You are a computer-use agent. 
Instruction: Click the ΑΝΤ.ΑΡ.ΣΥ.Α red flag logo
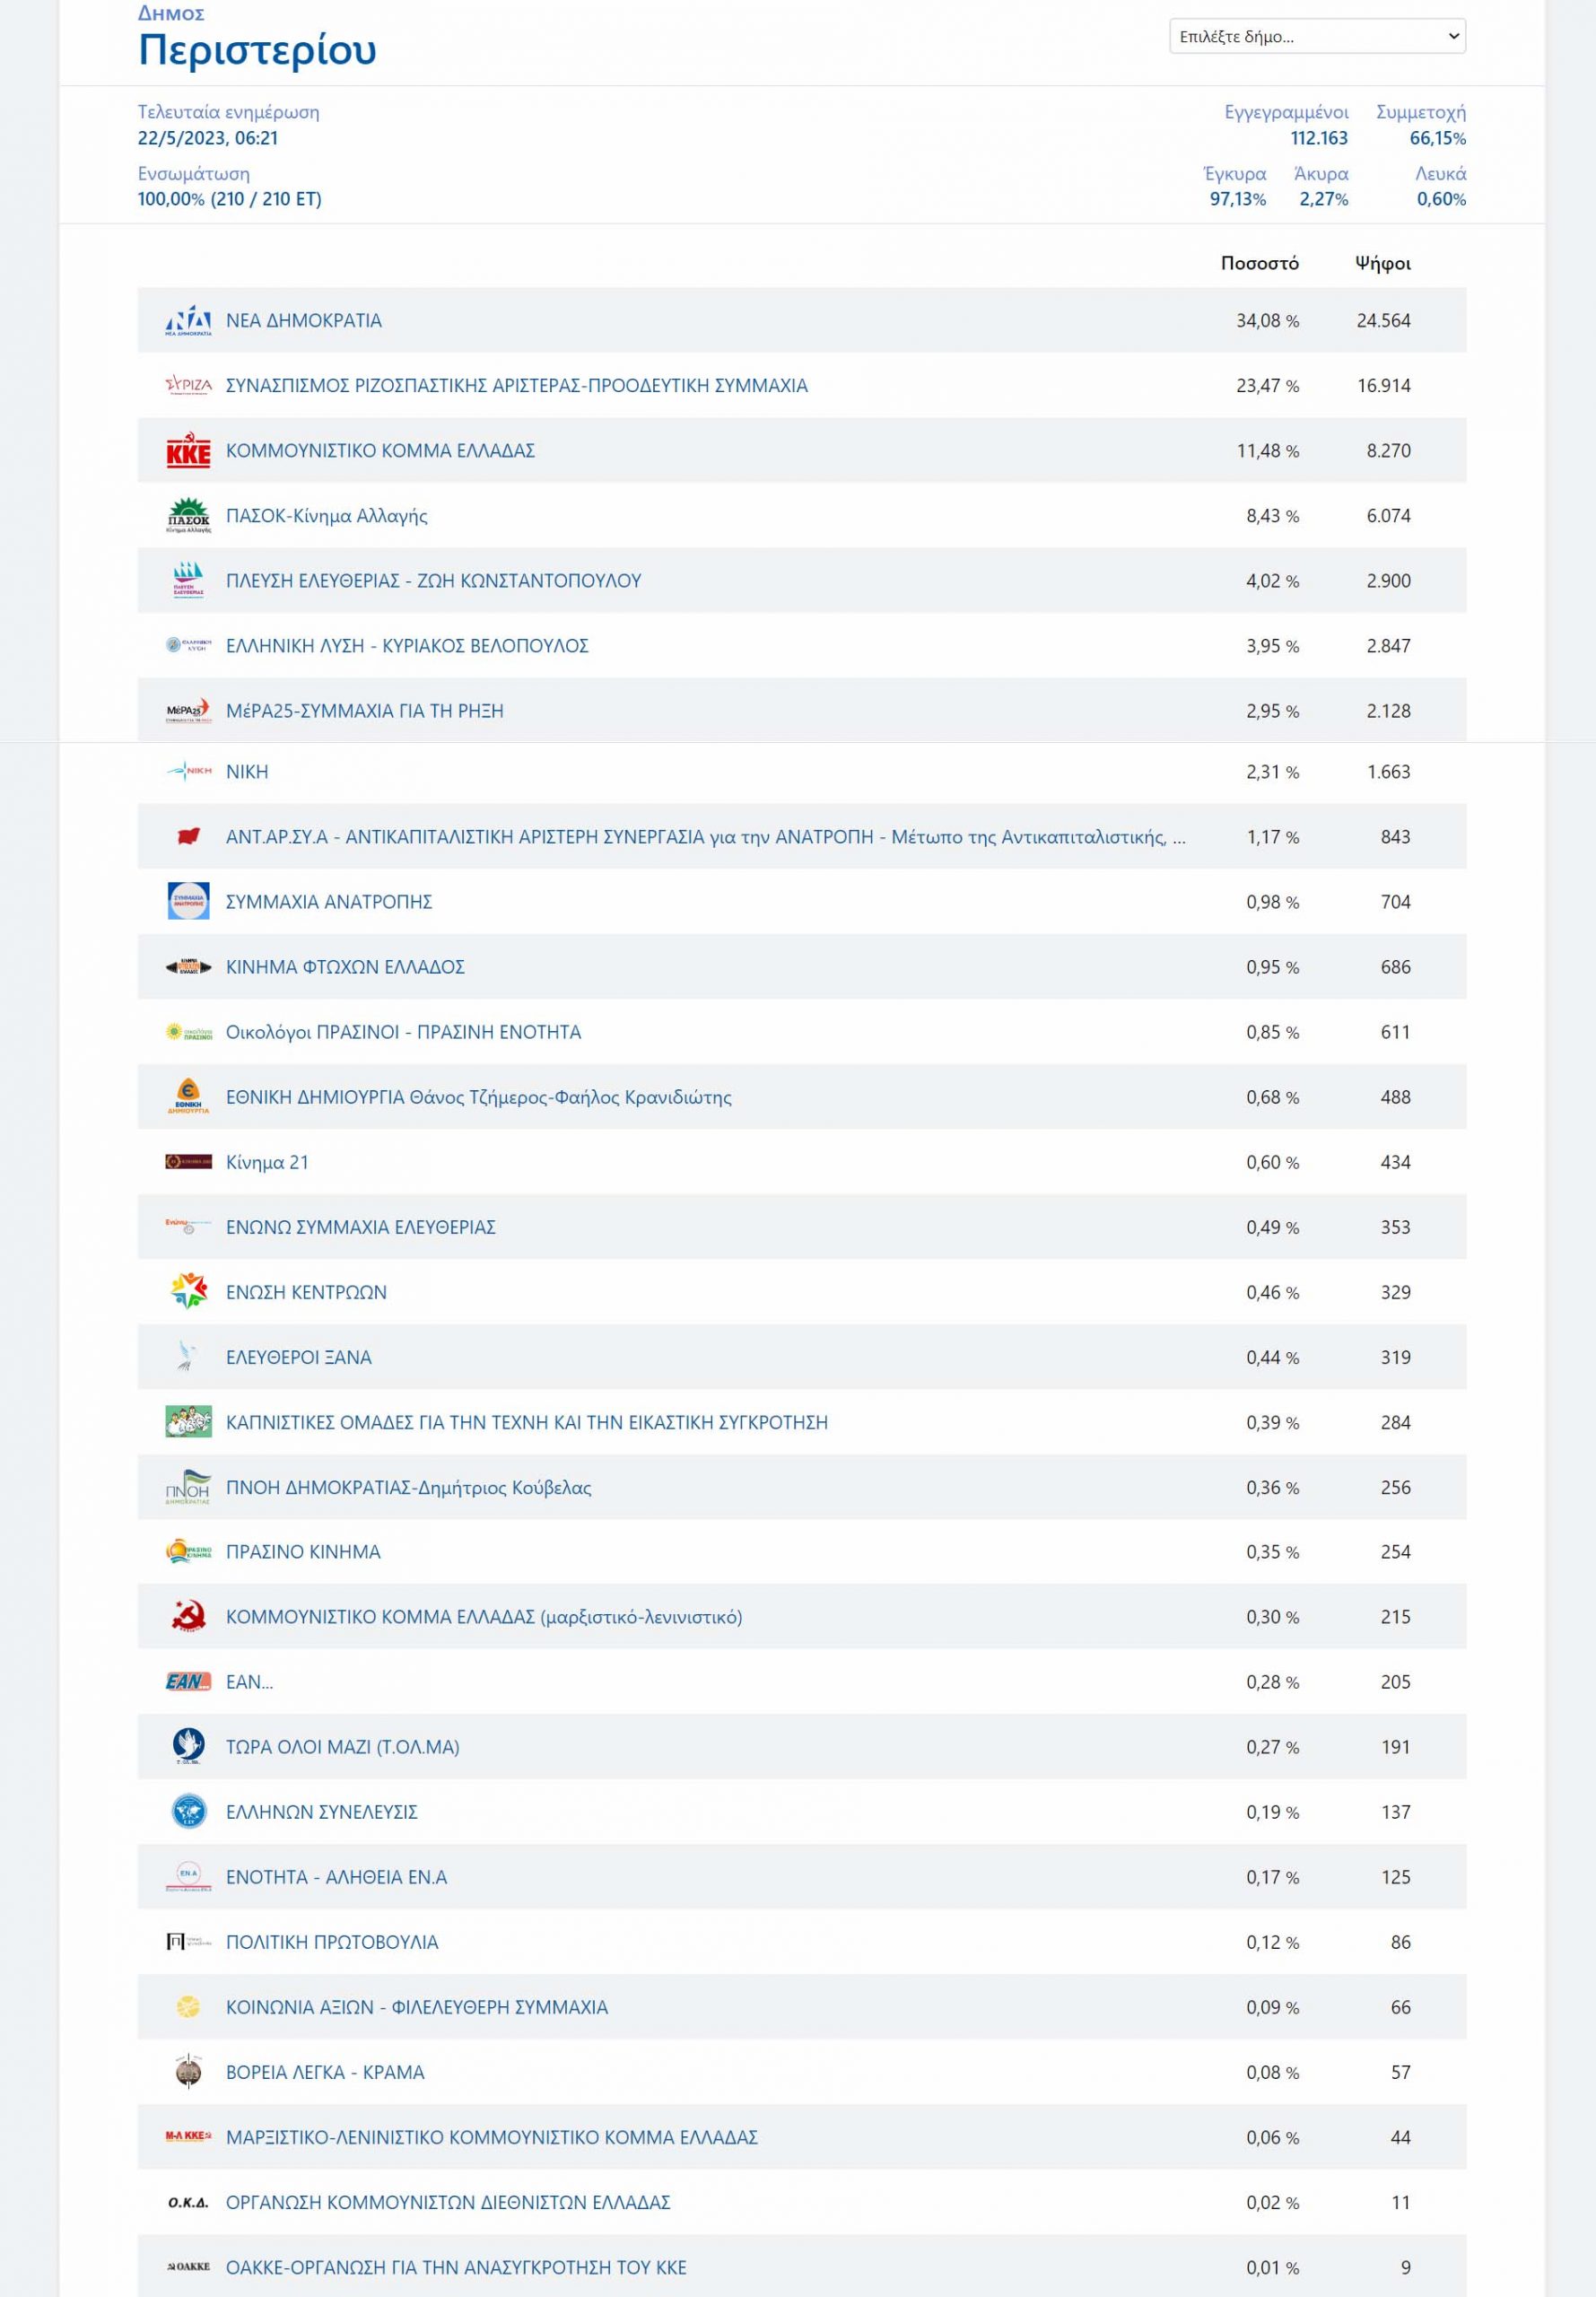[188, 837]
